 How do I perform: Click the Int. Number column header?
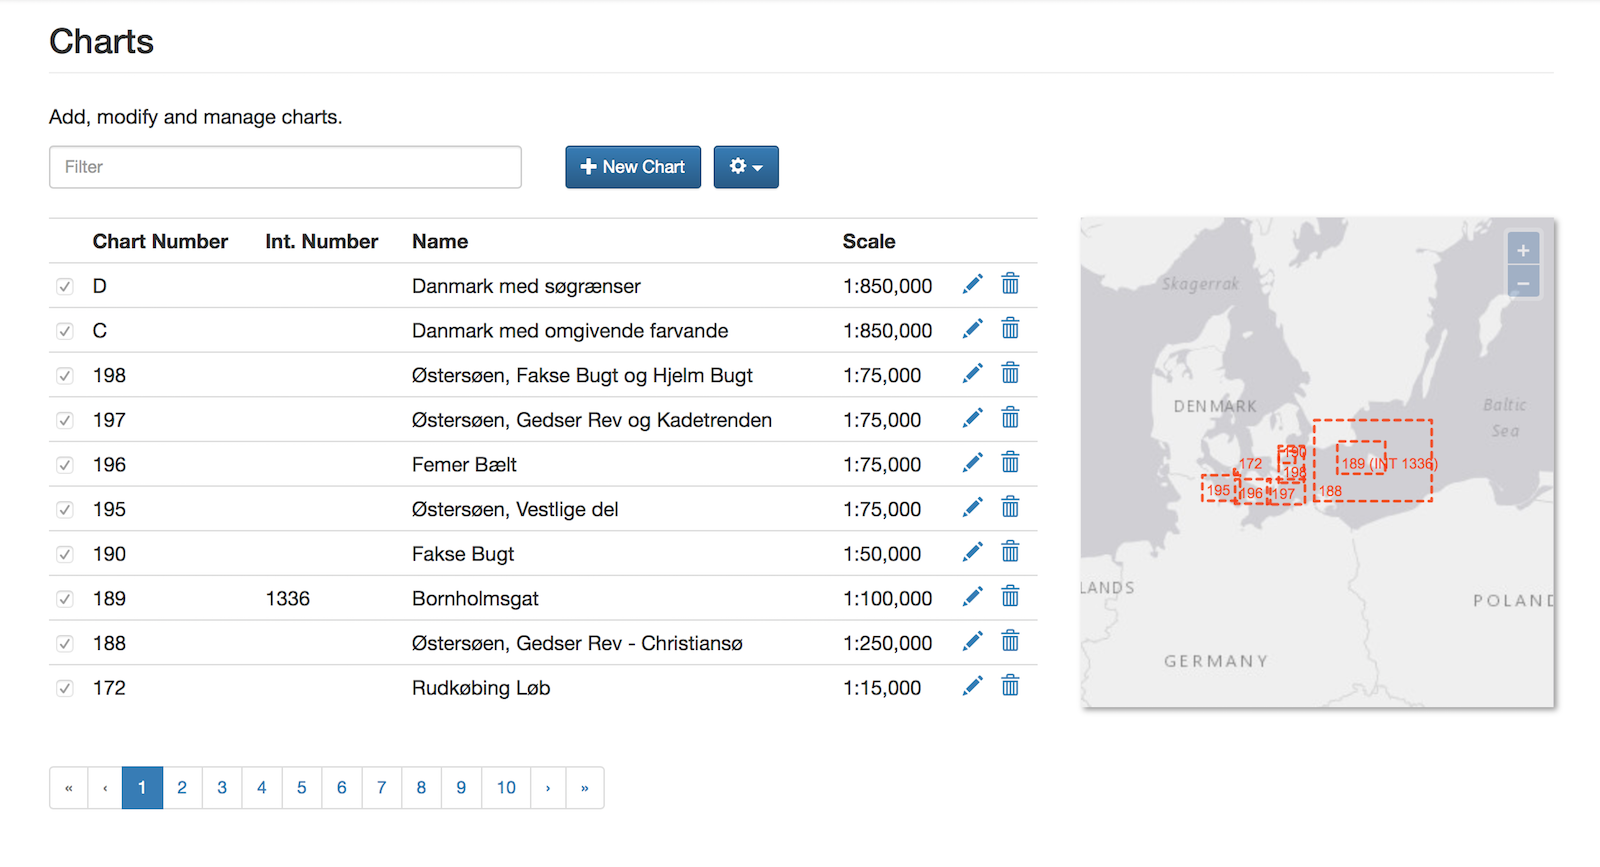coord(322,241)
